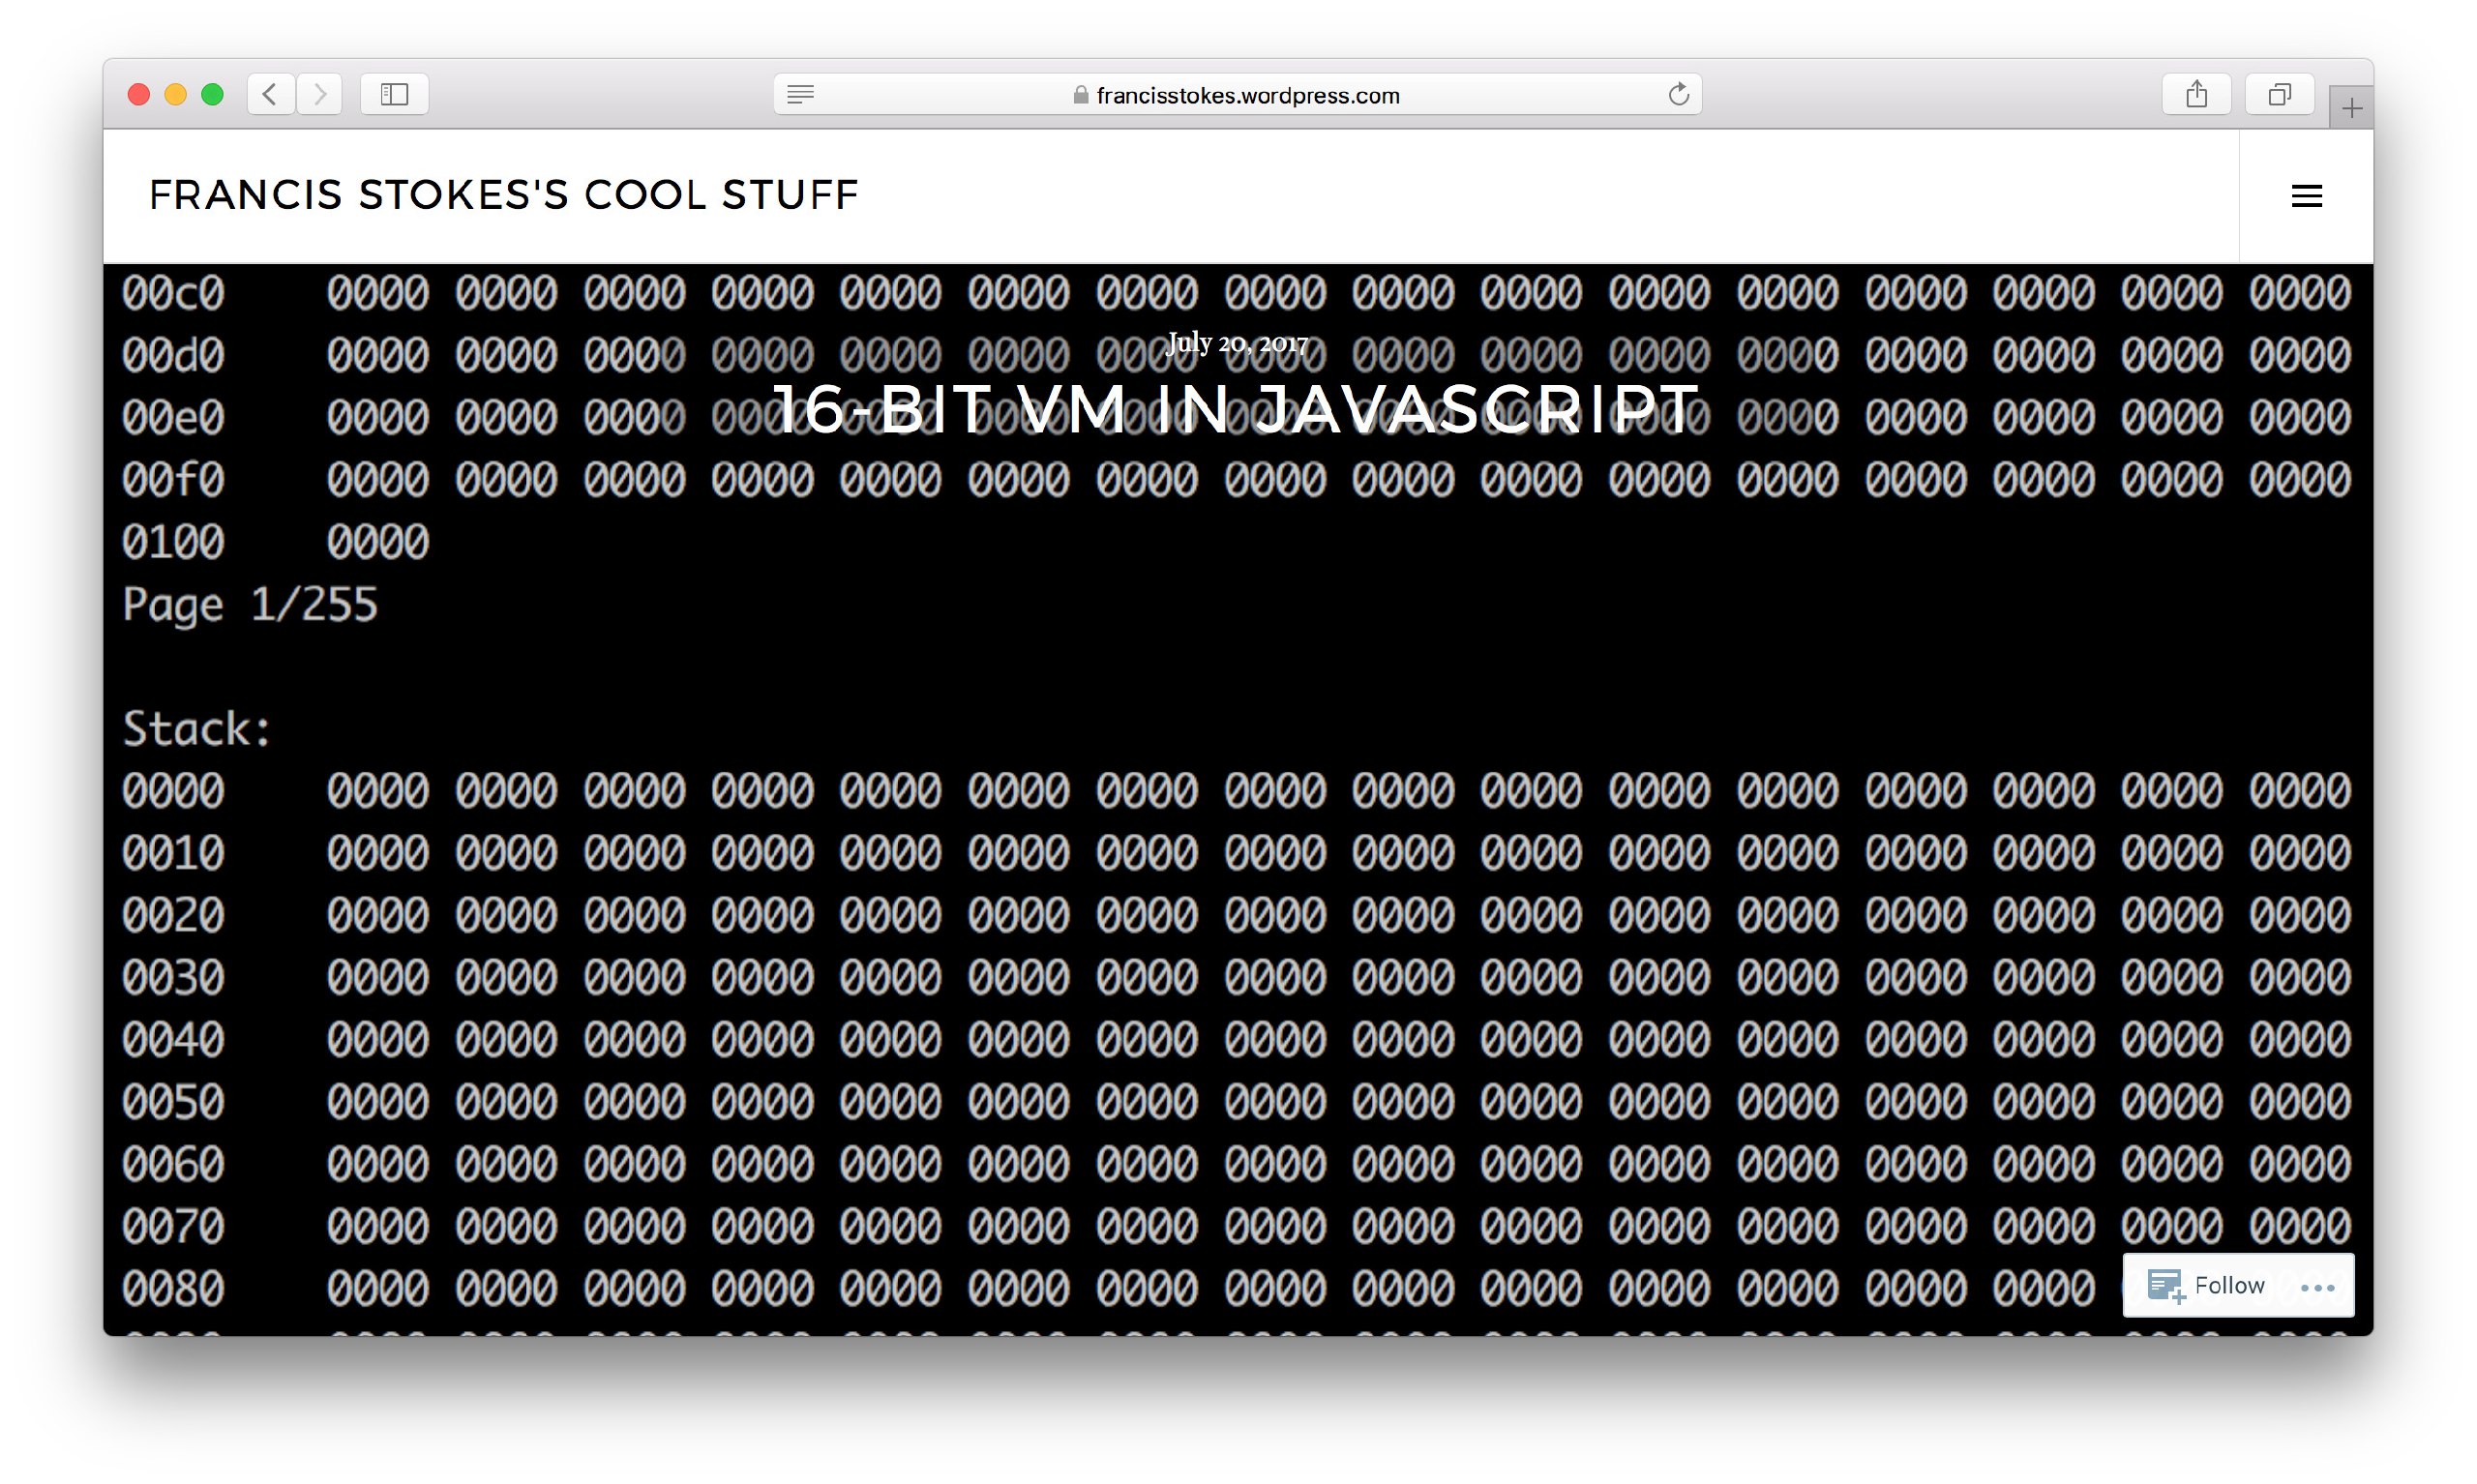Go forward with the Safari forward arrow

[x=320, y=94]
